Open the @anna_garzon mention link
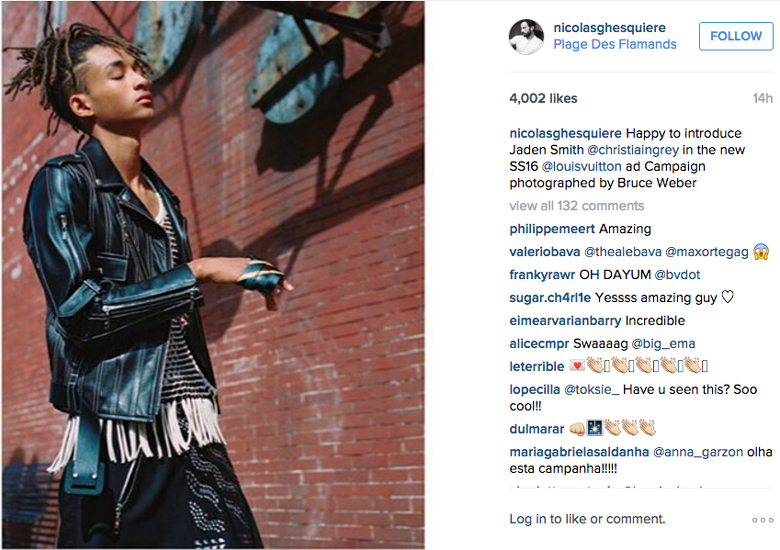This screenshot has height=550, width=780. [x=698, y=452]
